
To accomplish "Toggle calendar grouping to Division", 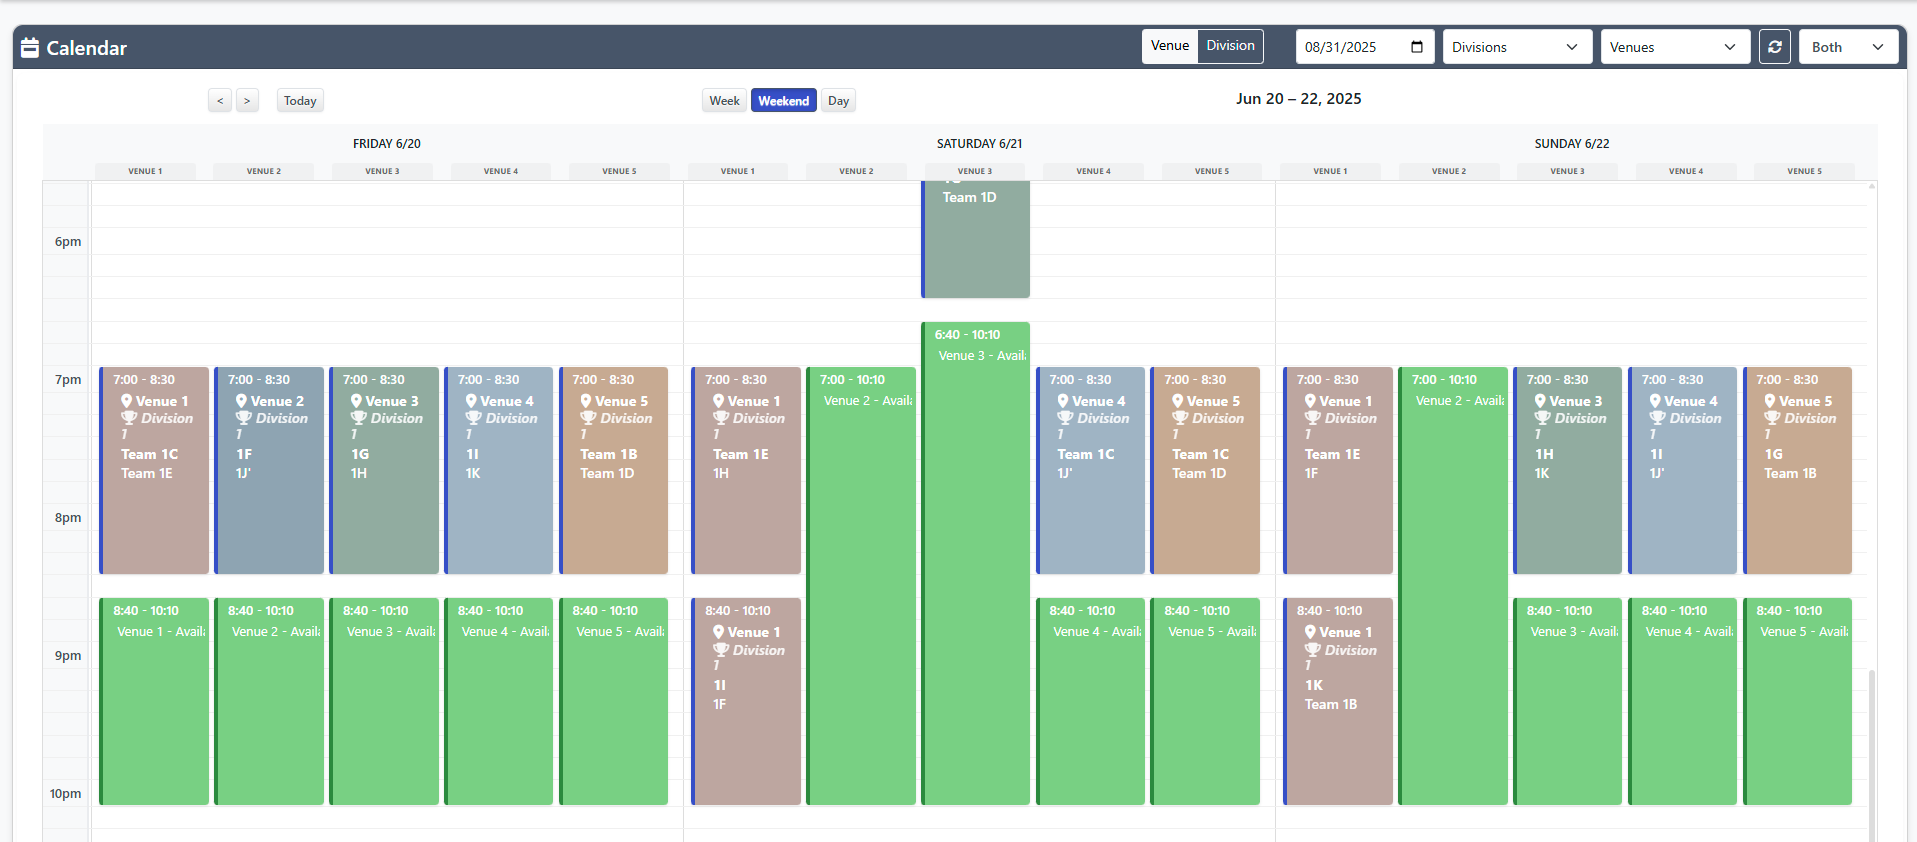I will [1230, 46].
